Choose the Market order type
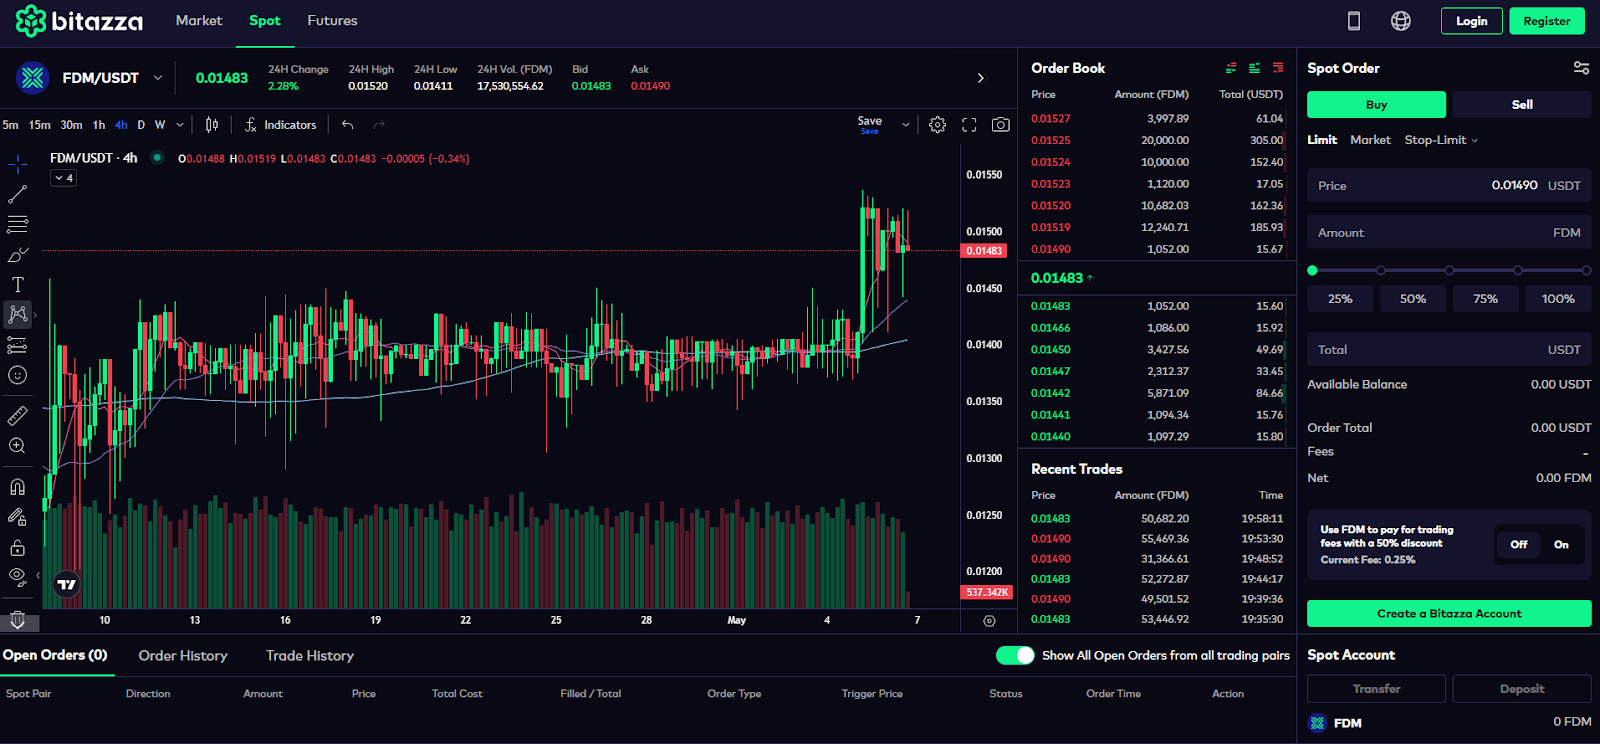The width and height of the screenshot is (1600, 744). [x=1370, y=140]
